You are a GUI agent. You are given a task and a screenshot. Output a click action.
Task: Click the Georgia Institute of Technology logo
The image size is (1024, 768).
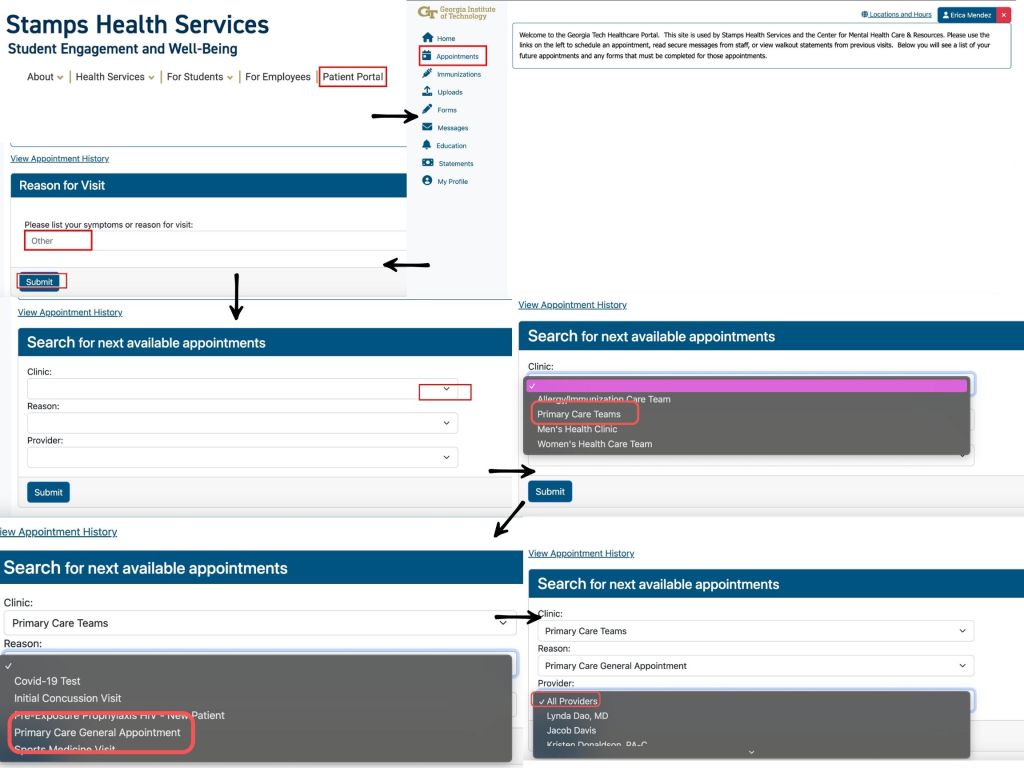click(456, 12)
